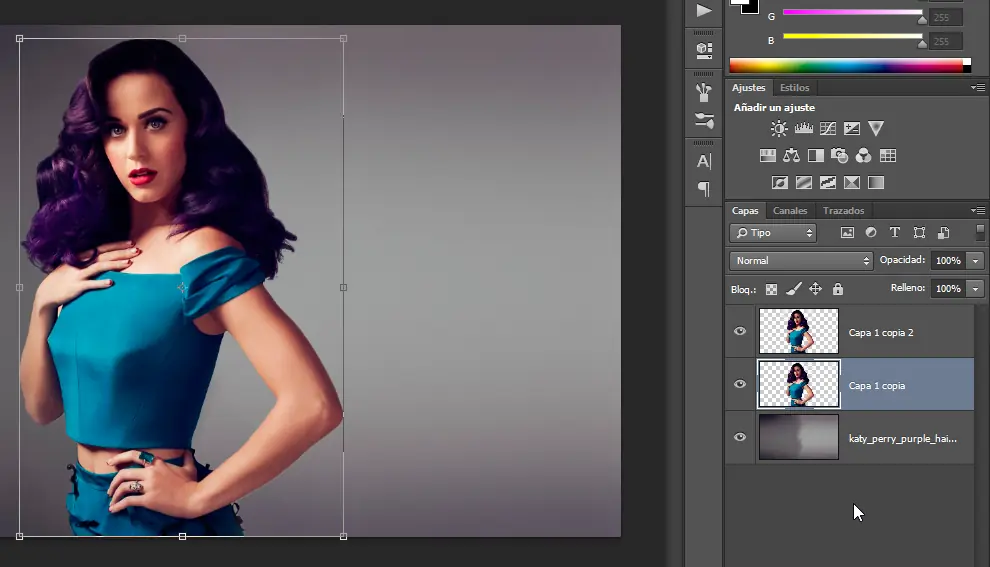
Task: Click the Relleno 100% value field
Action: 948,289
